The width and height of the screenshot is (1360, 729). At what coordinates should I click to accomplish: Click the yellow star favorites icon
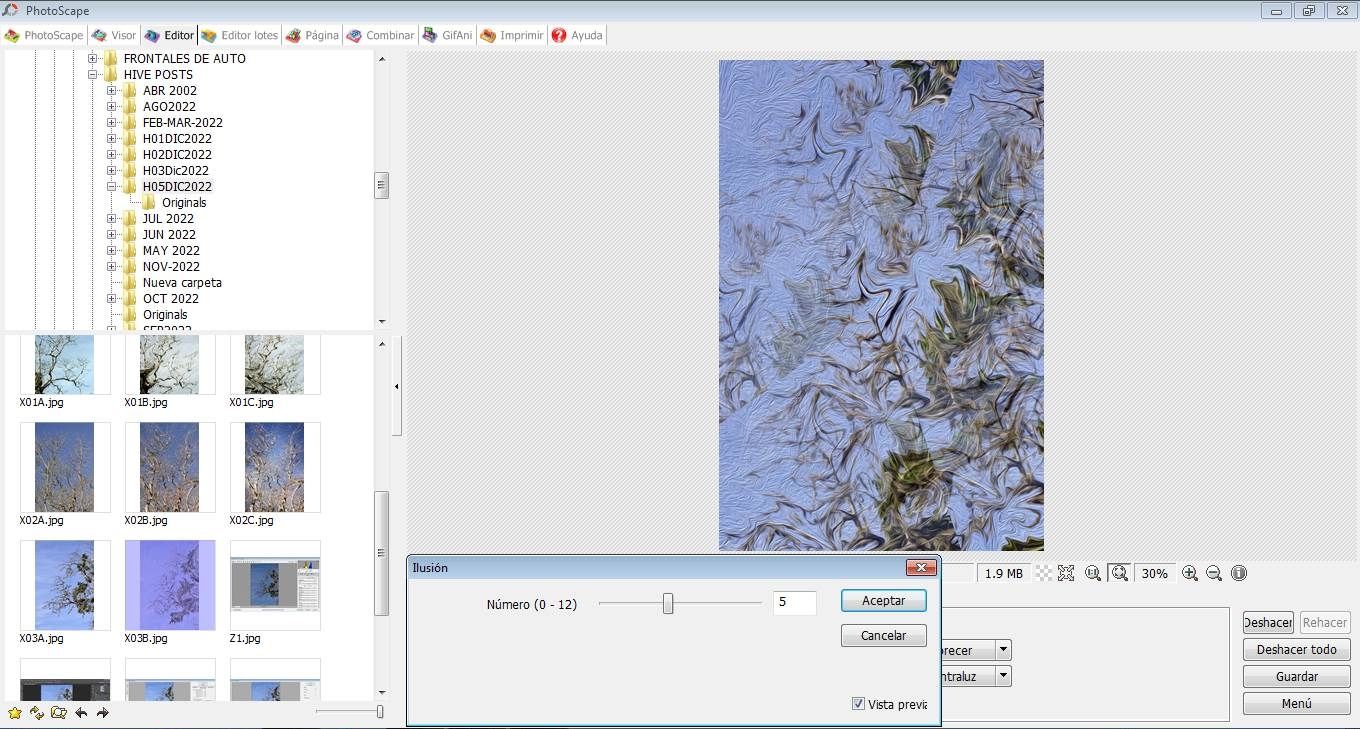15,713
